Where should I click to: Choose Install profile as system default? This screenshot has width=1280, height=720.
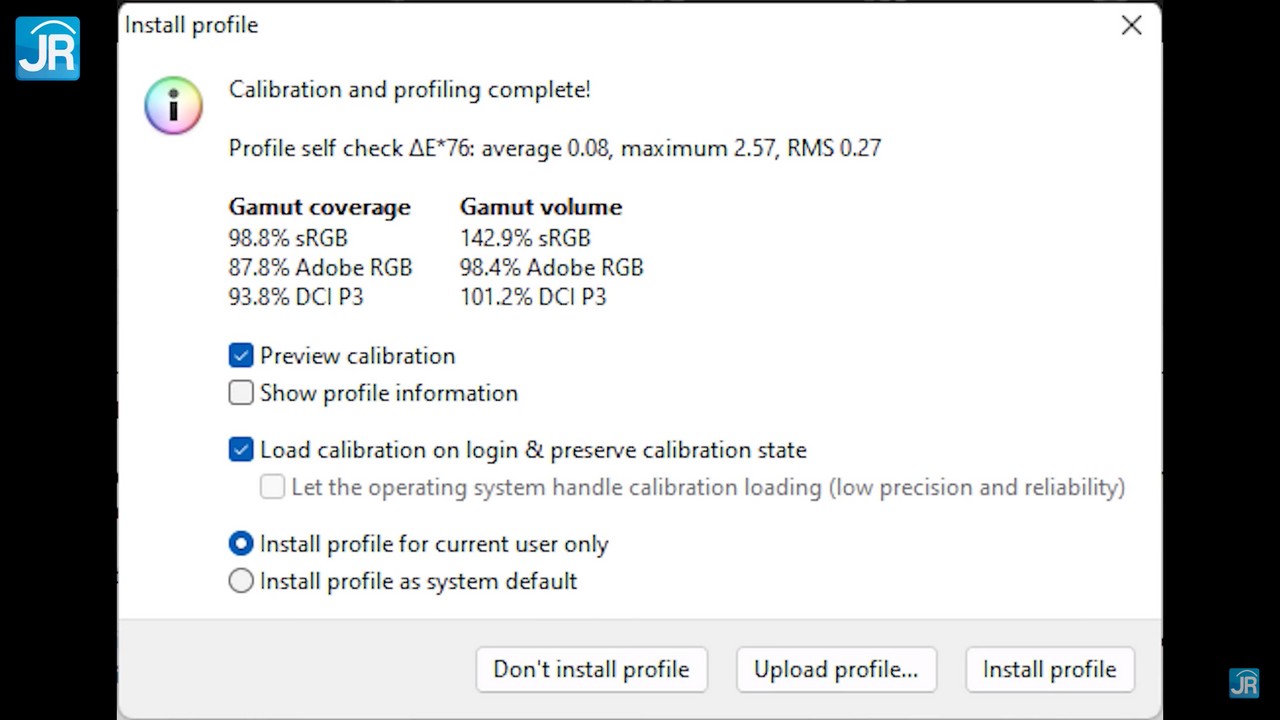tap(241, 581)
